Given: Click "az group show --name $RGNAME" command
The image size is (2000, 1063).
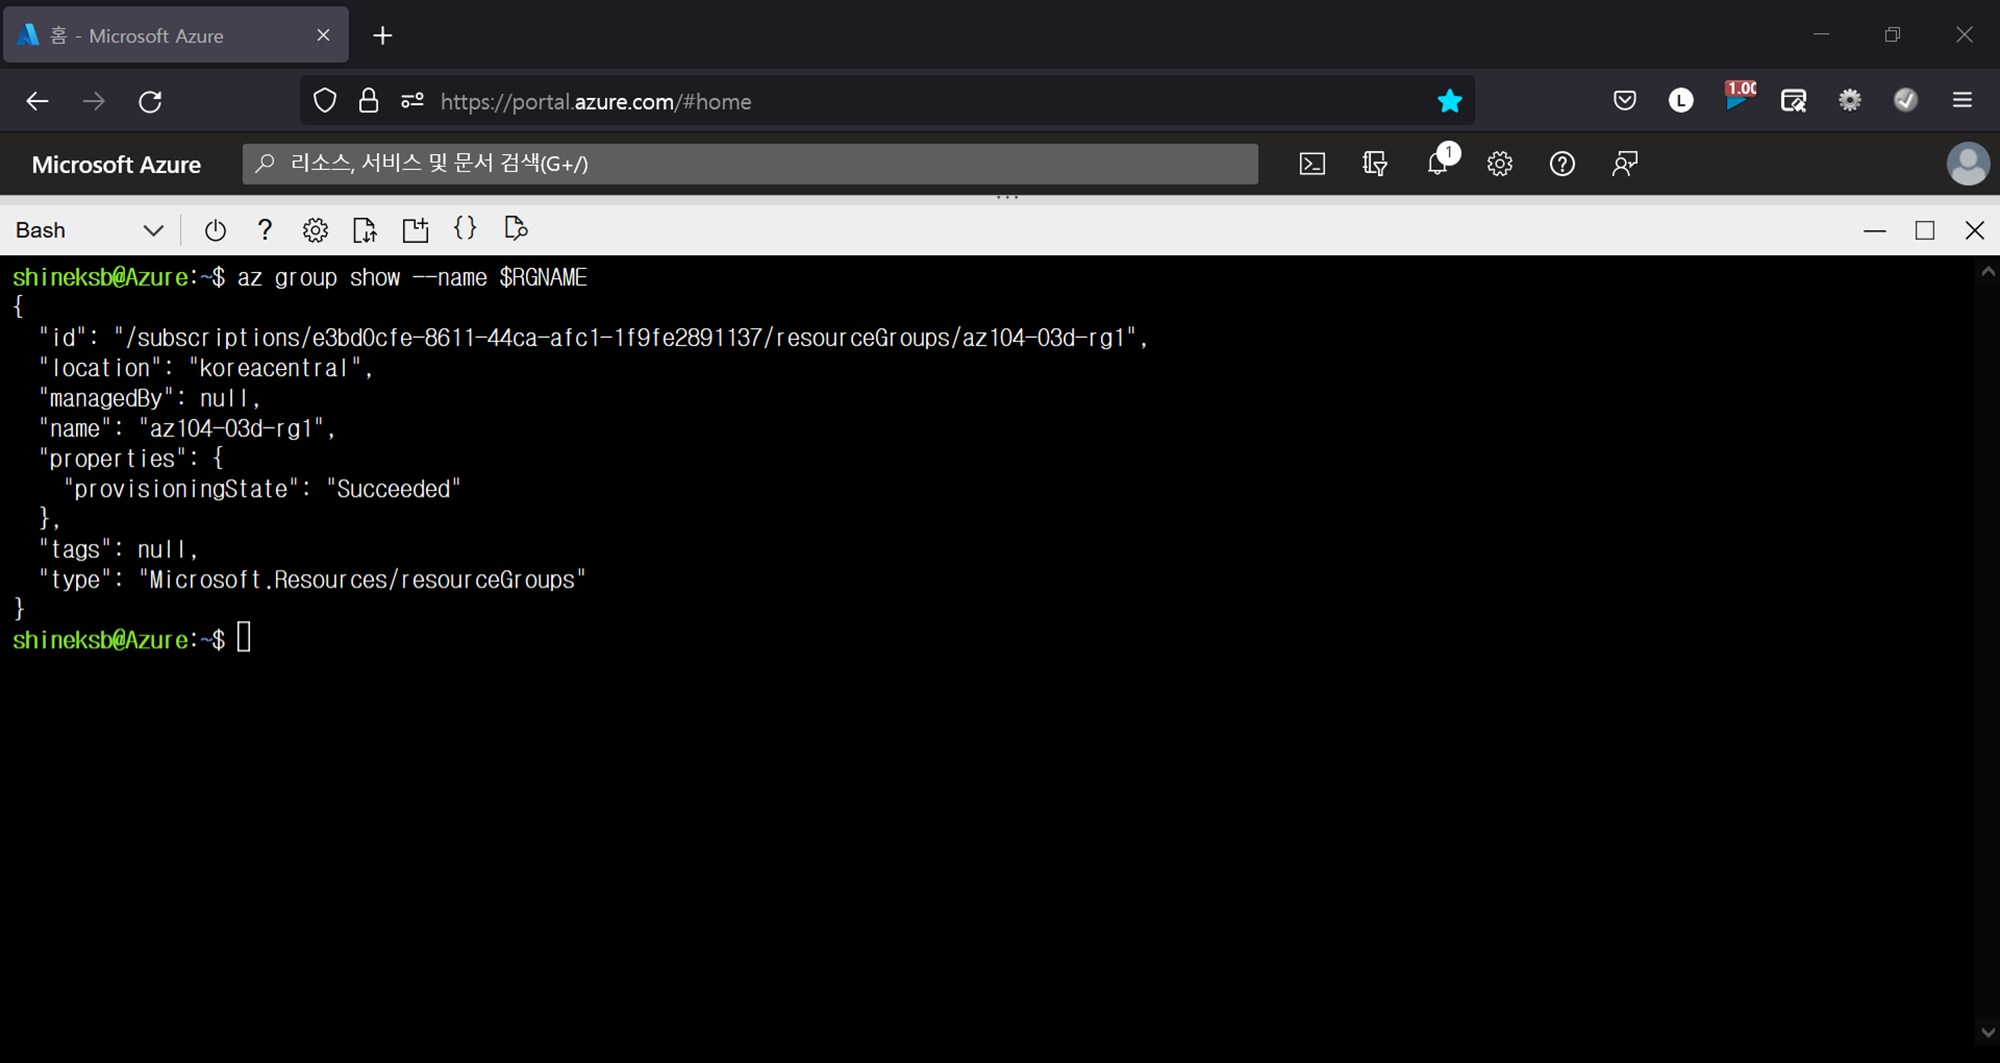Looking at the screenshot, I should [x=412, y=278].
